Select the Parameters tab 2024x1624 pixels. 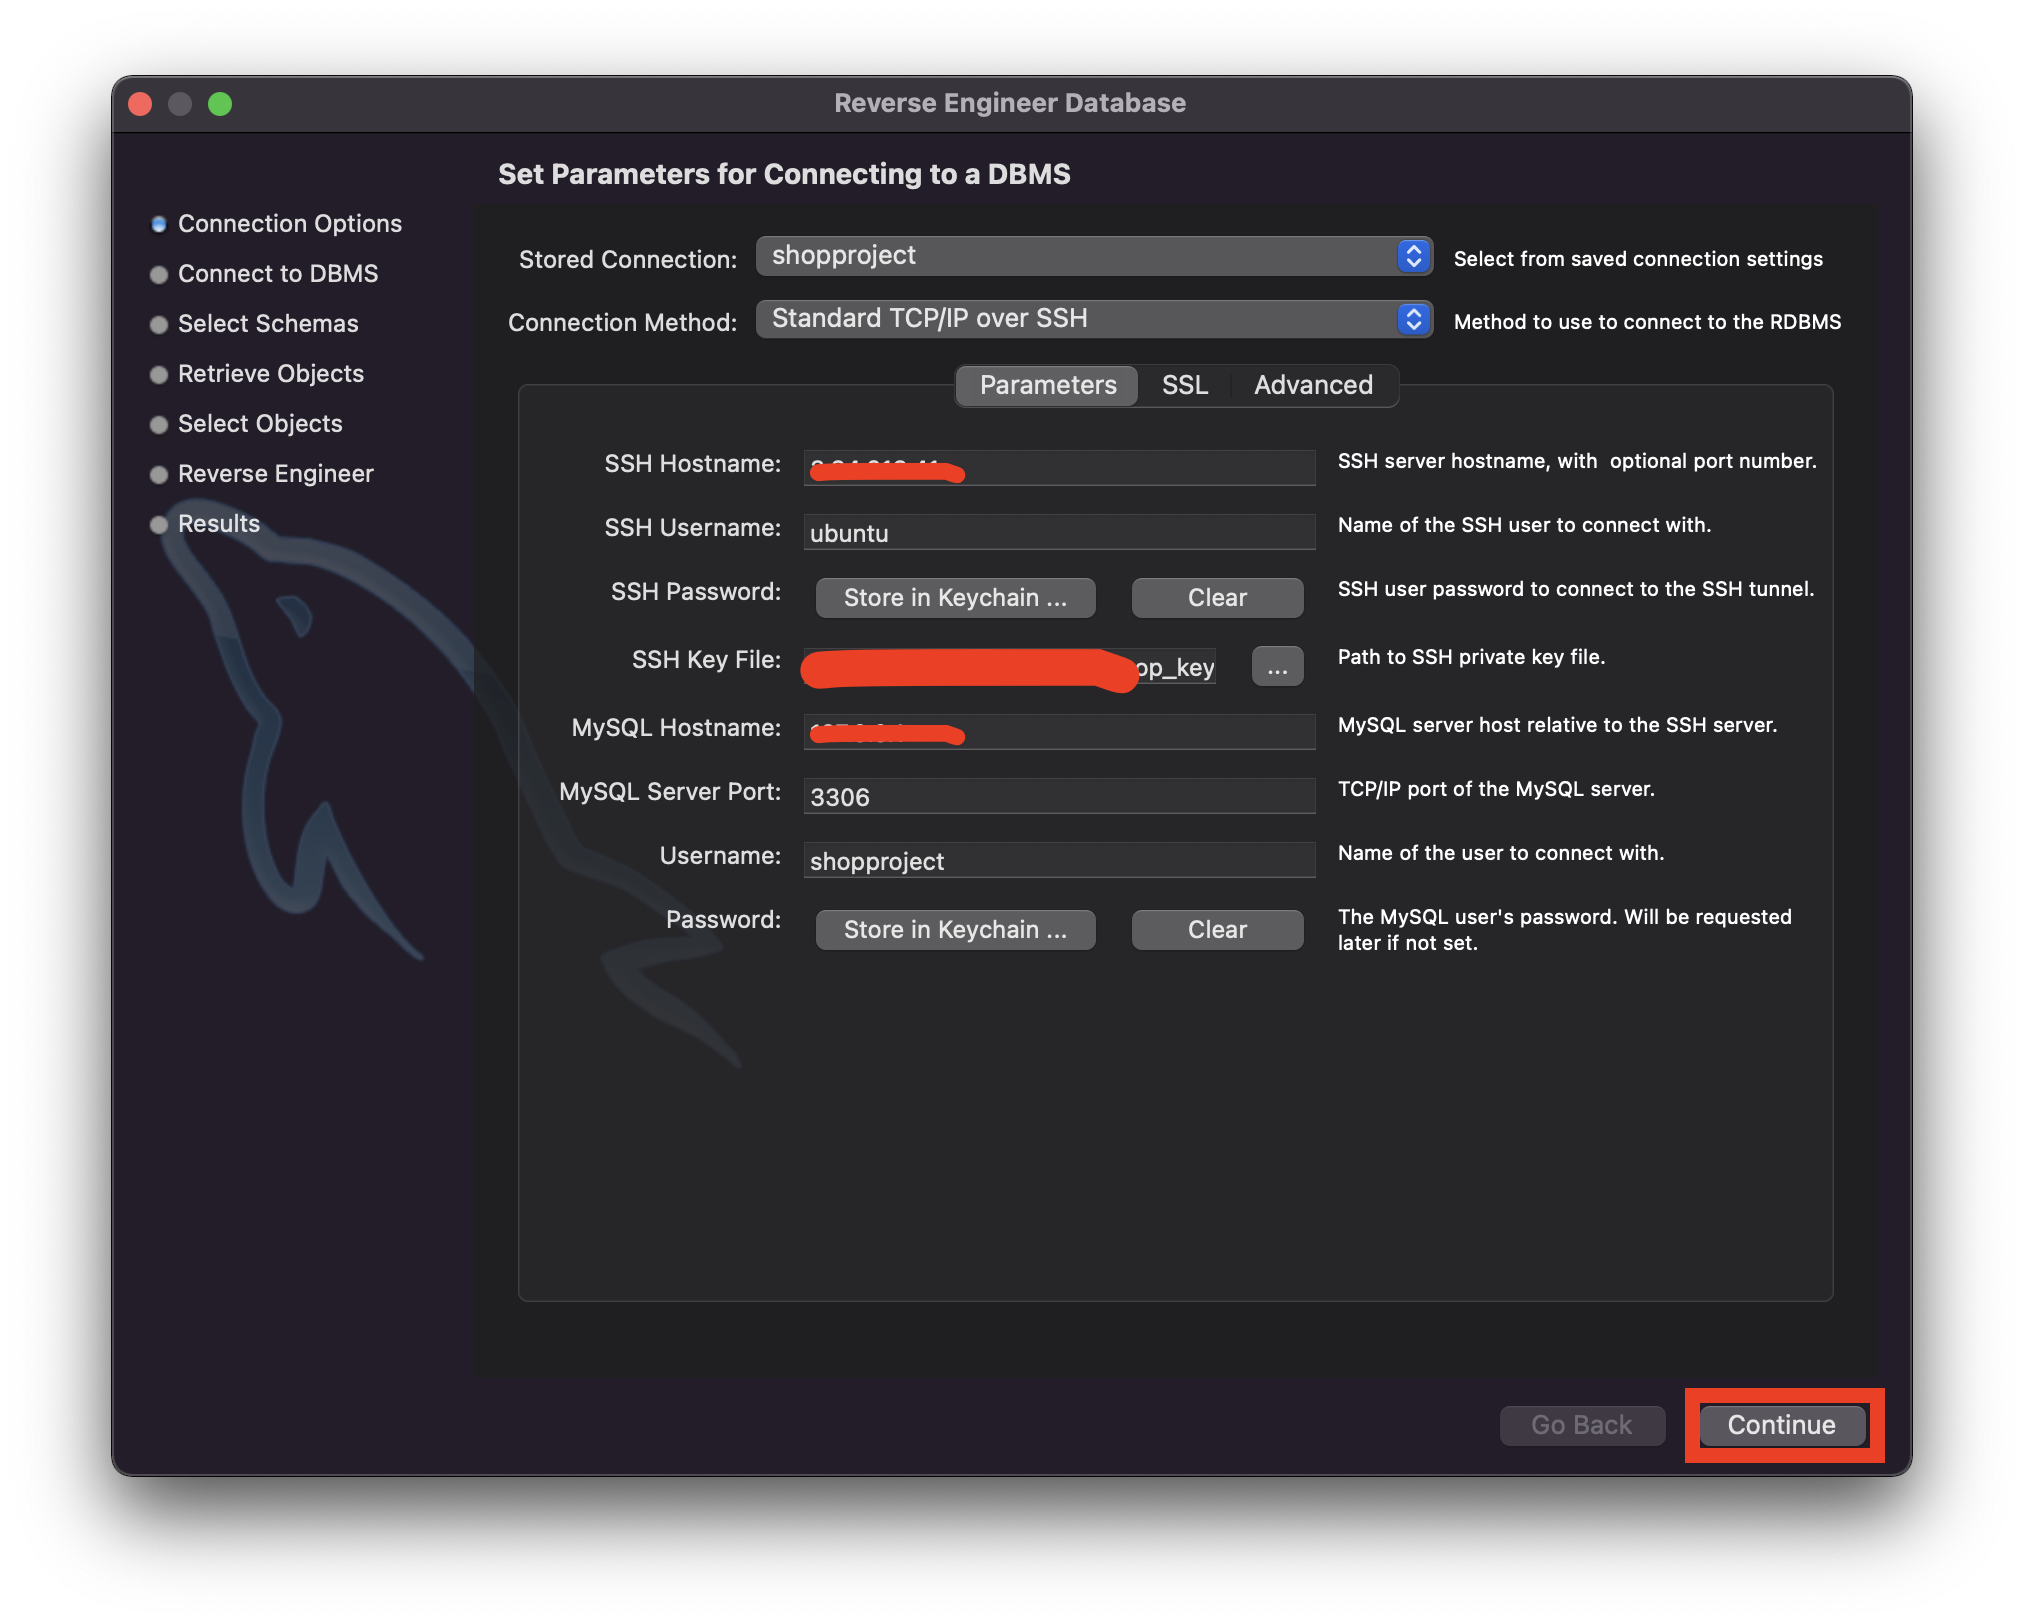(1047, 385)
